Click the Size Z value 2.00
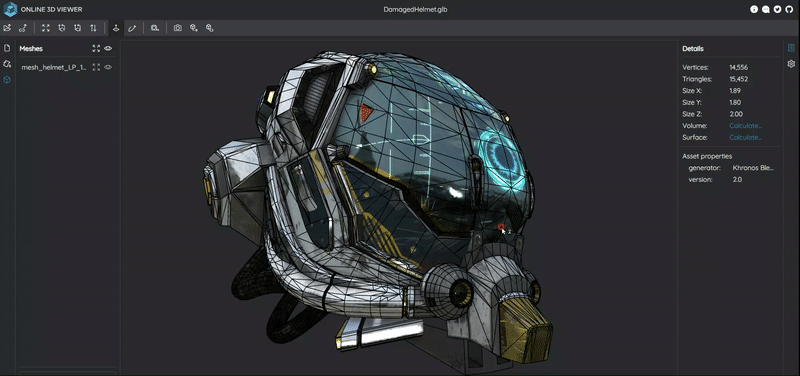 click(x=736, y=114)
